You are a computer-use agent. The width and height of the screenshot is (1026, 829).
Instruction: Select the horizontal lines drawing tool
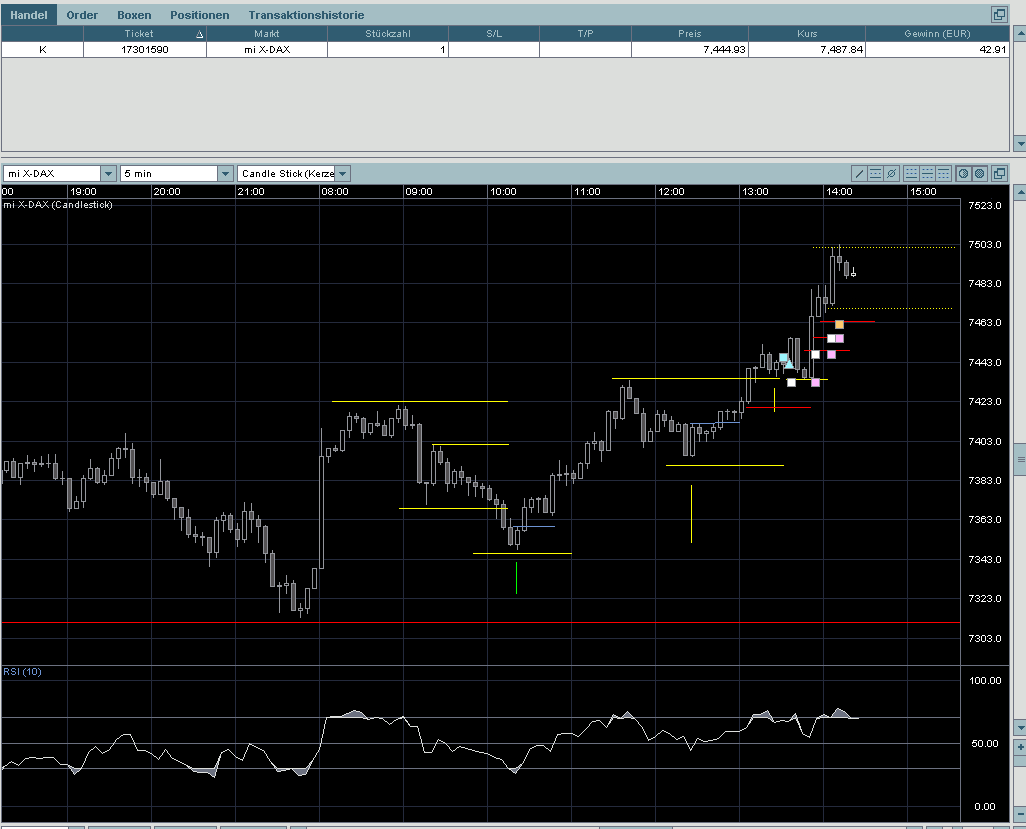875,173
